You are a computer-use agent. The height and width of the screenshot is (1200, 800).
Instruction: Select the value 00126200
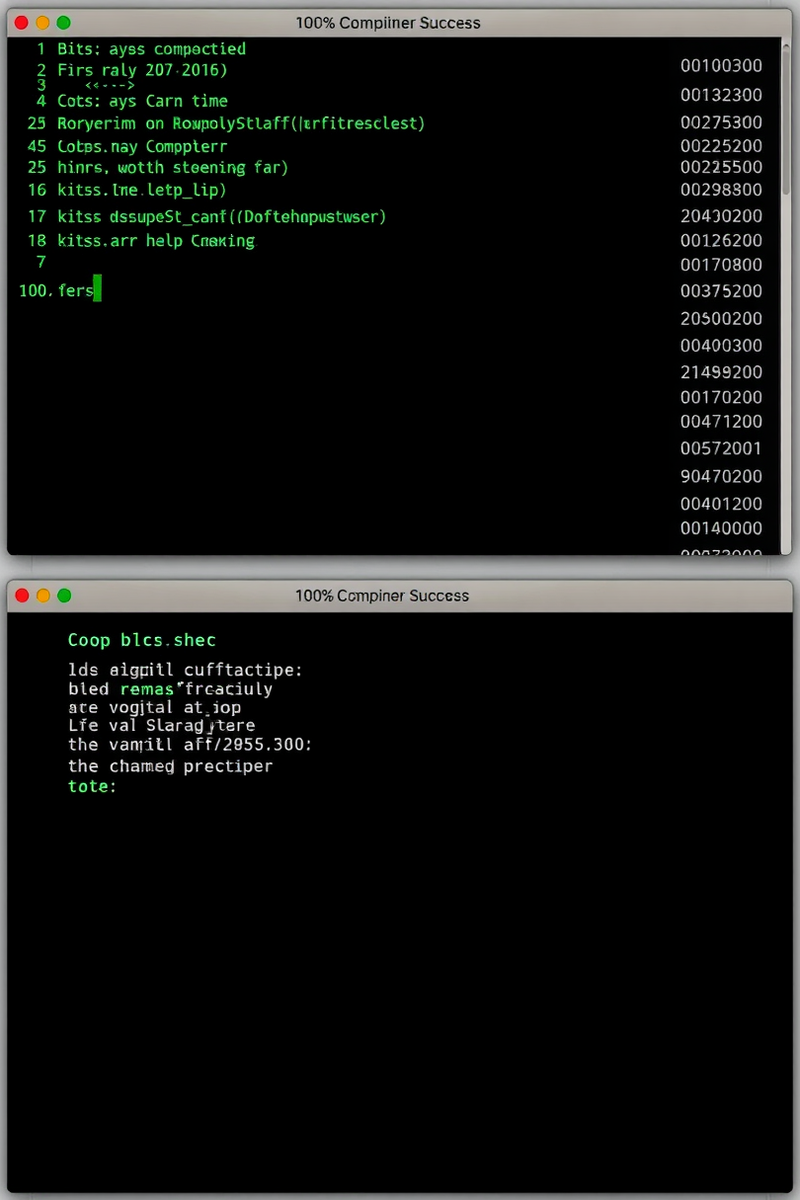click(x=721, y=241)
